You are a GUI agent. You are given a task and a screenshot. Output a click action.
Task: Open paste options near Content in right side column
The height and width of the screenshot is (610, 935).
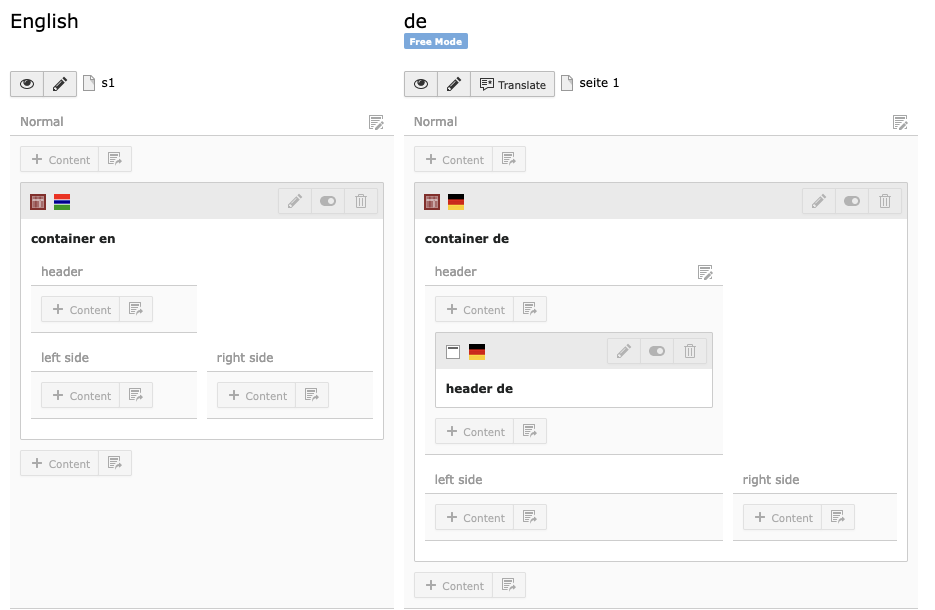[839, 517]
